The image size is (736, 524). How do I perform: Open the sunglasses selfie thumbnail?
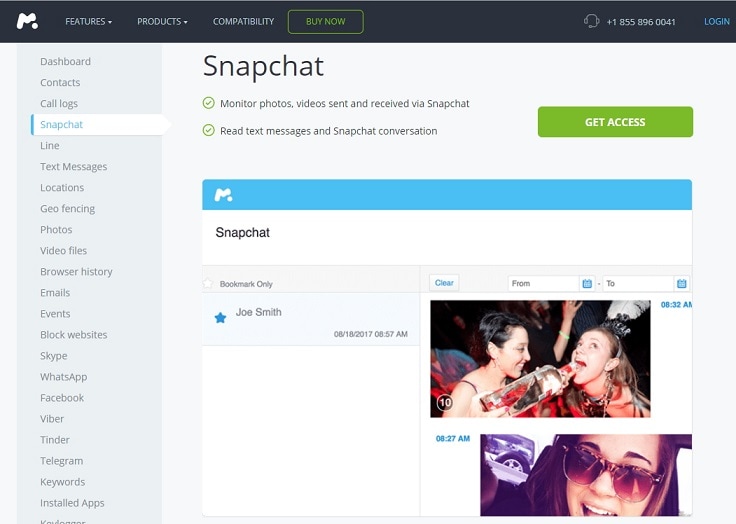(x=586, y=475)
